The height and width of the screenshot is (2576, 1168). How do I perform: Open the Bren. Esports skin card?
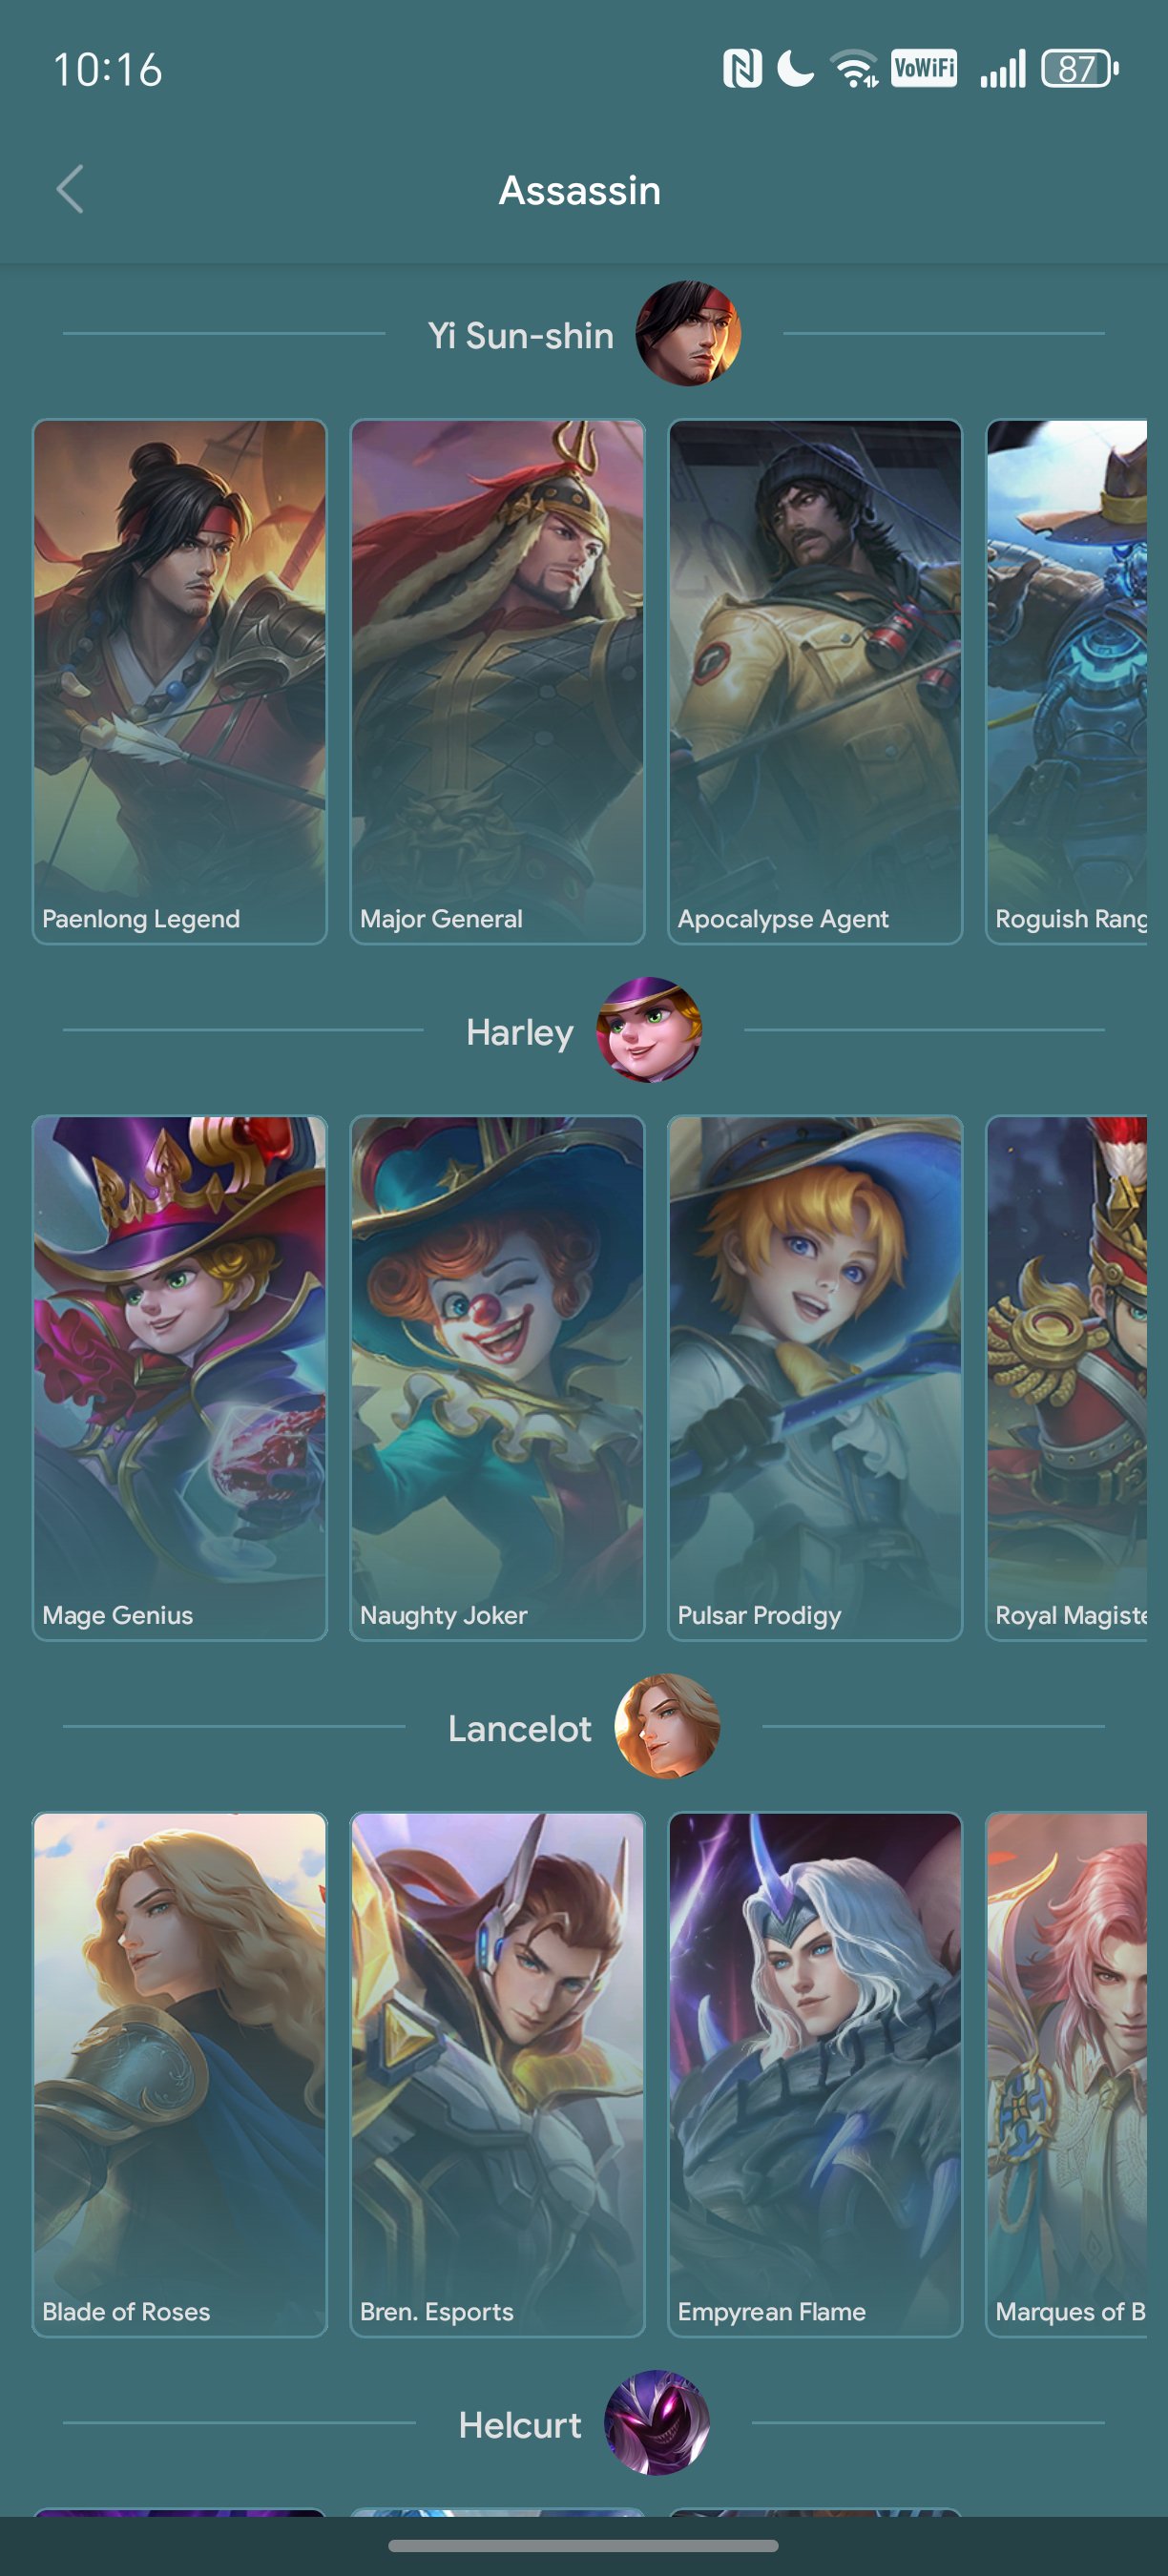[497, 2074]
